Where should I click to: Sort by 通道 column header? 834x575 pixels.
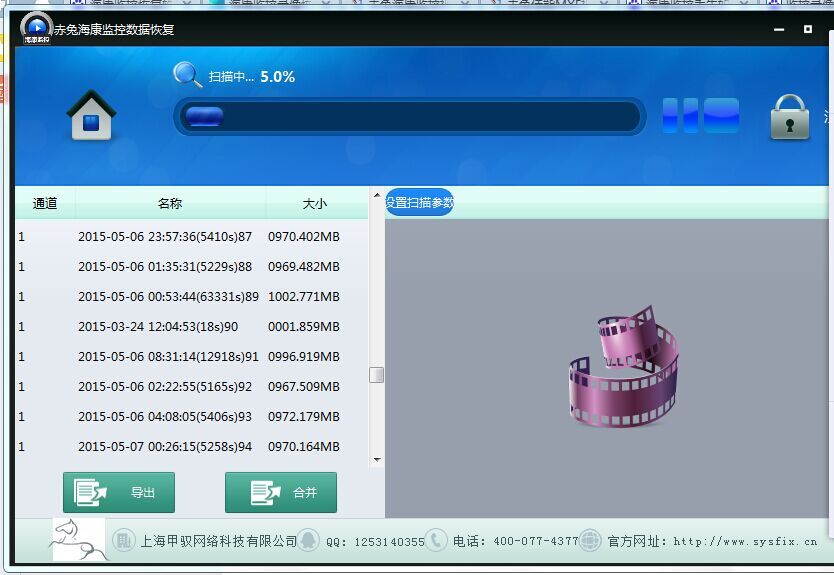[45, 203]
